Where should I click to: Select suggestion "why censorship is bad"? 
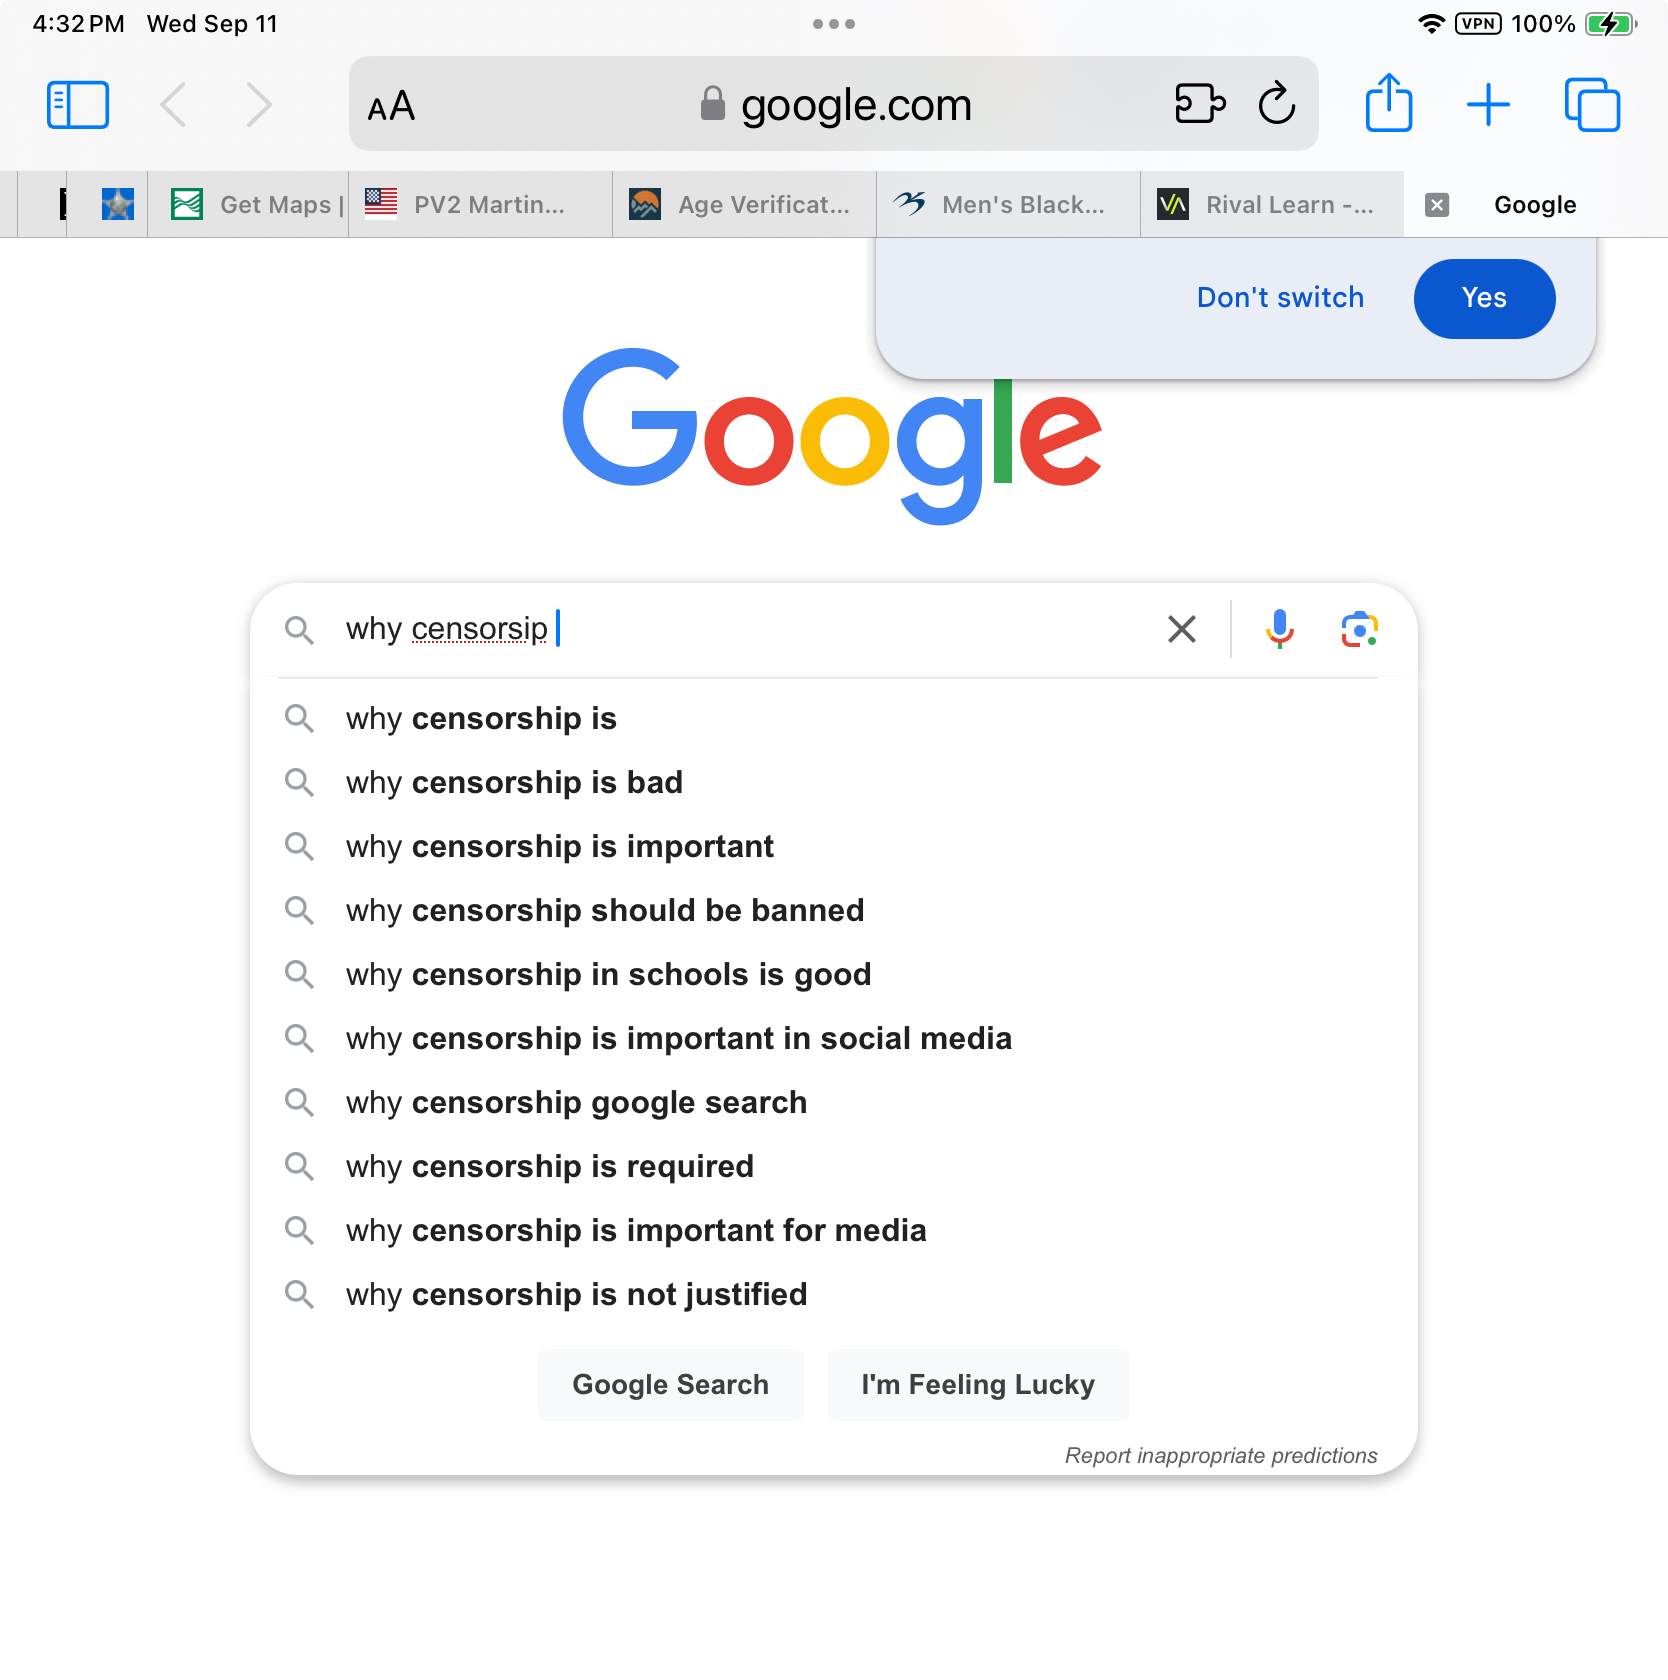point(514,782)
